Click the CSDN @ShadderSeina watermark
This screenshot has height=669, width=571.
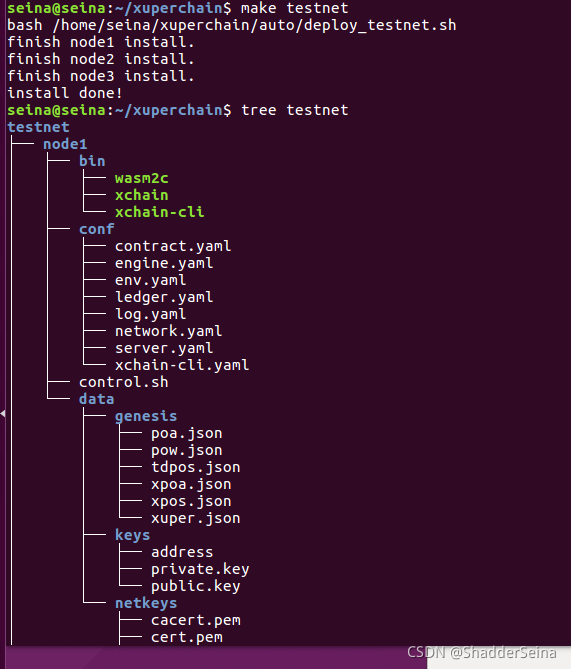482,653
